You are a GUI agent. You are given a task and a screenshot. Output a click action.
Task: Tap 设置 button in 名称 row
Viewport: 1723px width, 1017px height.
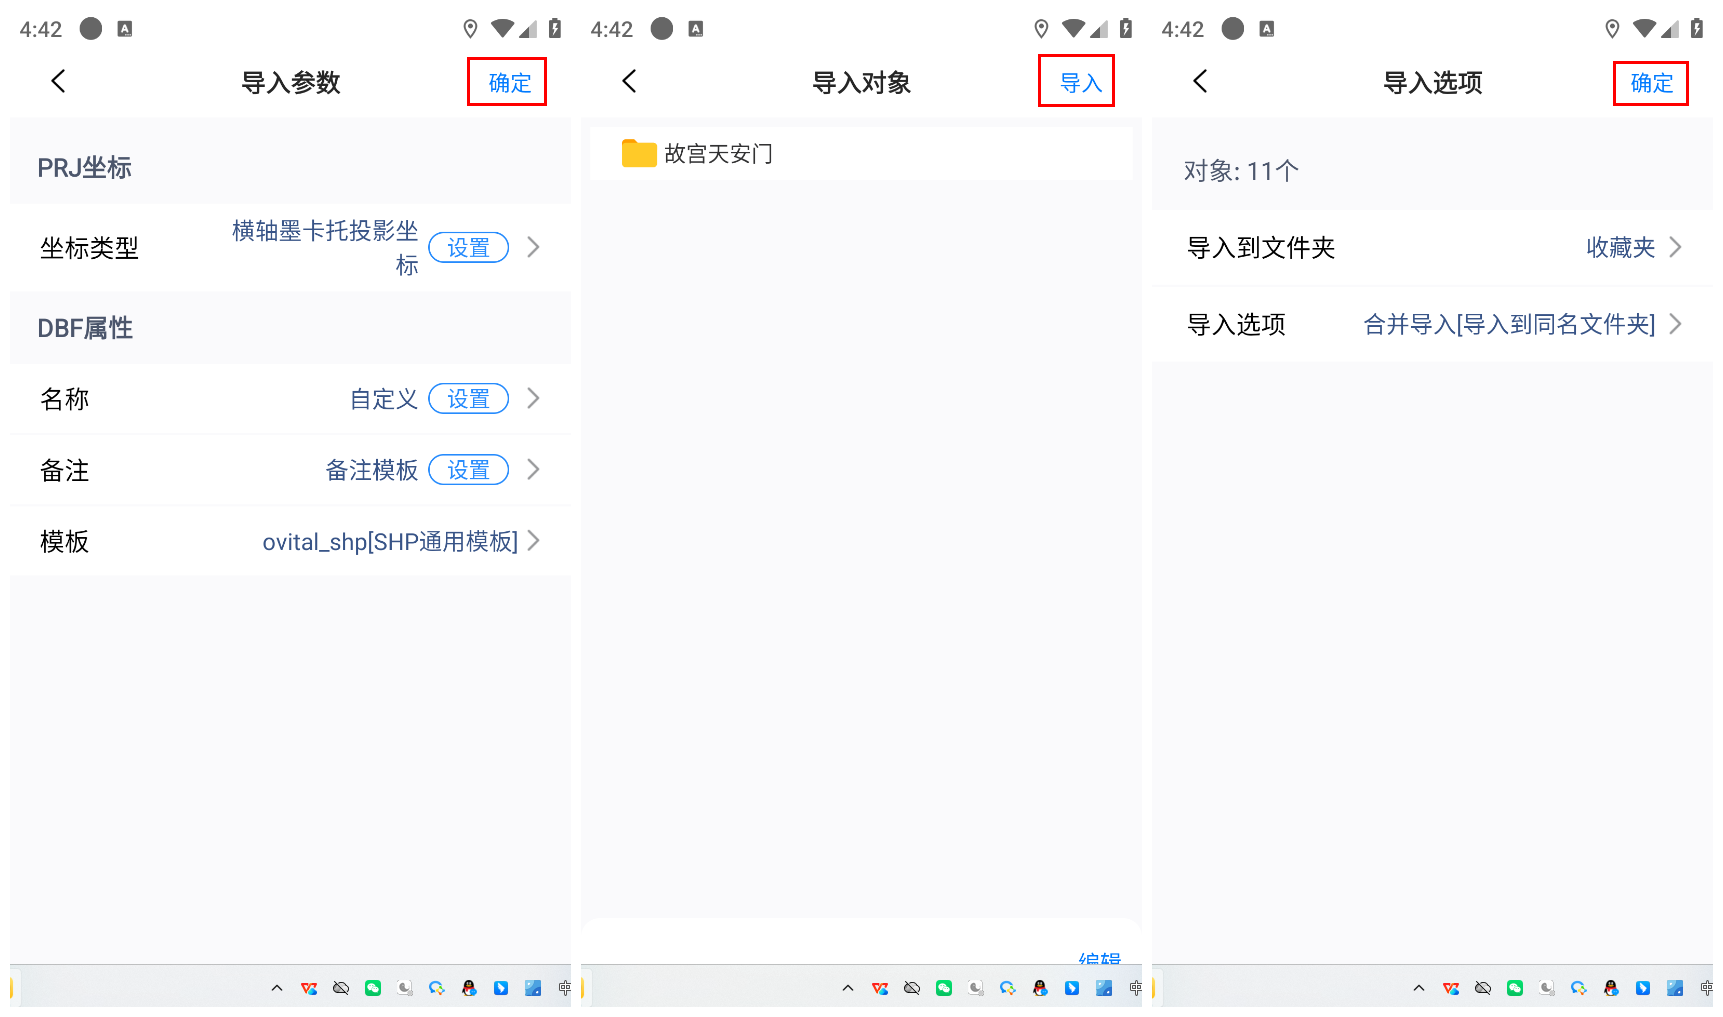pyautogui.click(x=468, y=398)
